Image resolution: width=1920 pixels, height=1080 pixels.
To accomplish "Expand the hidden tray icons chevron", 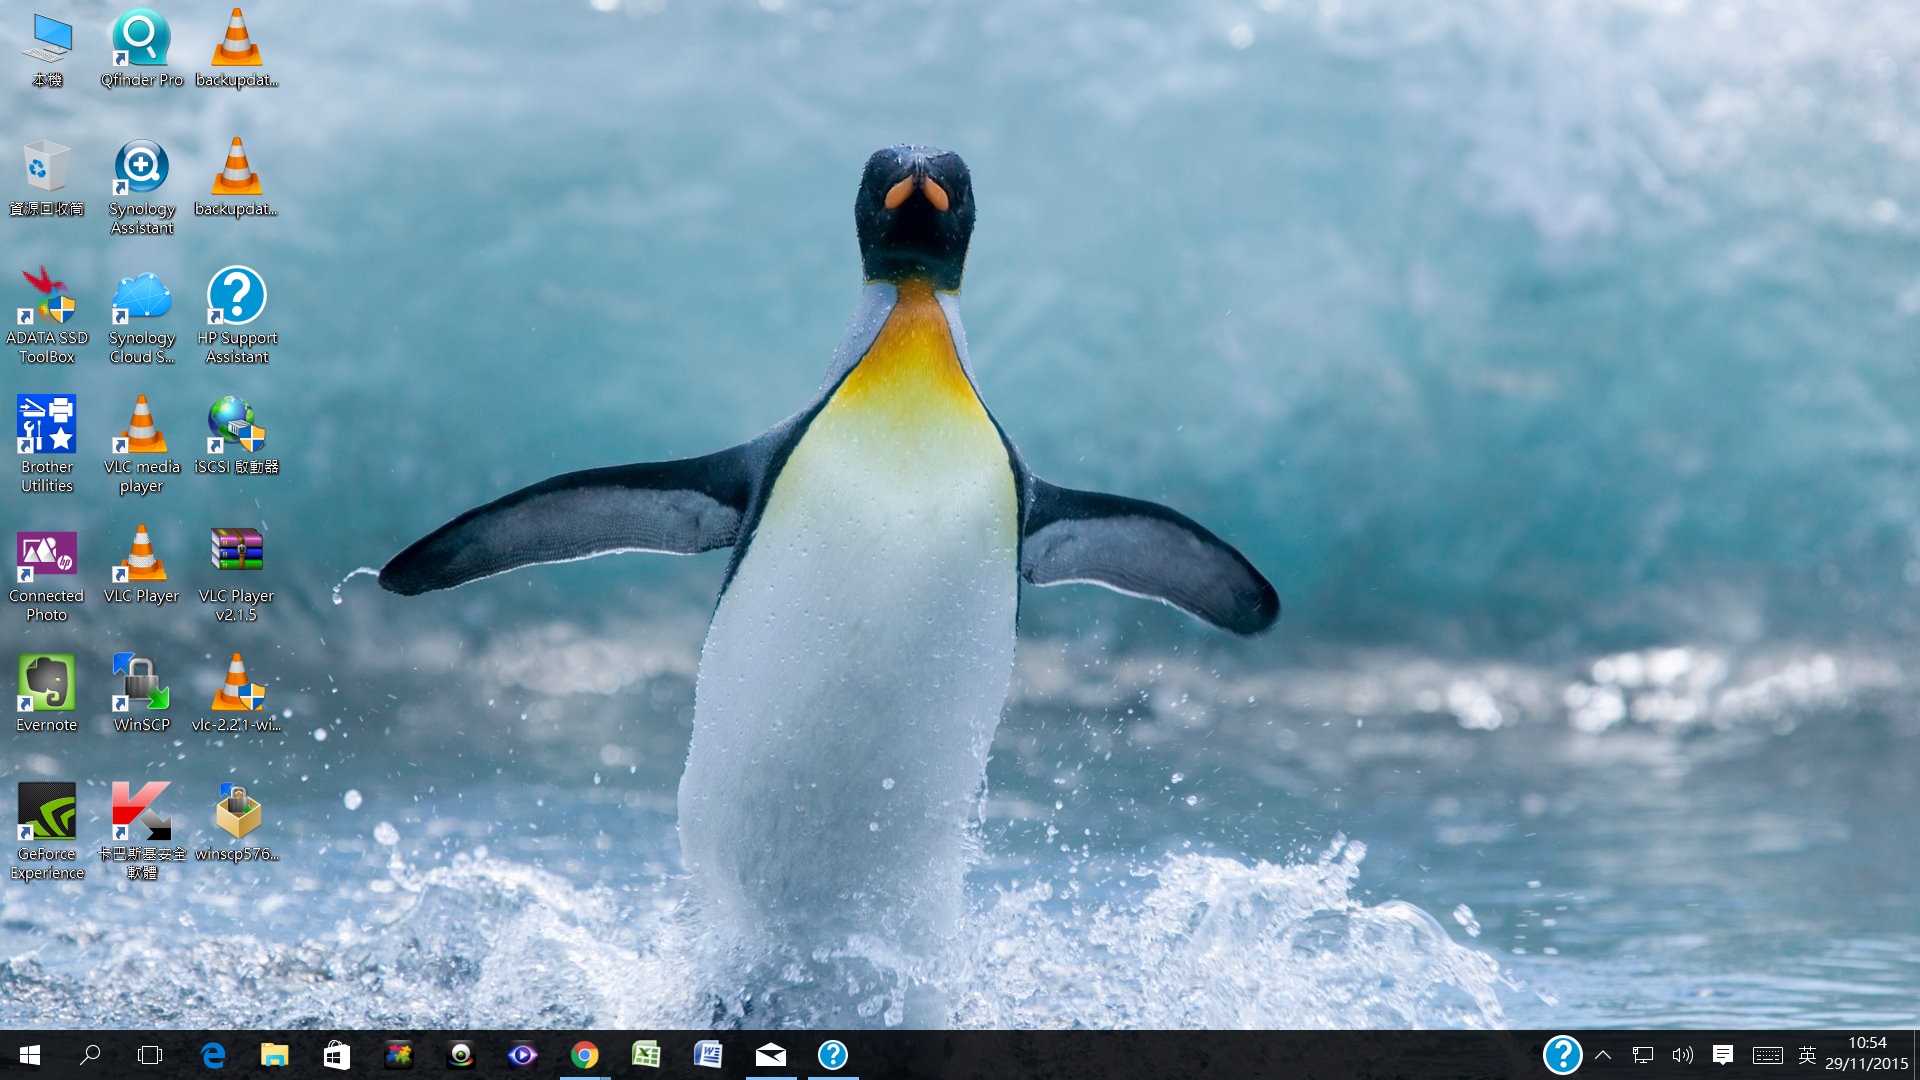I will point(1603,1055).
